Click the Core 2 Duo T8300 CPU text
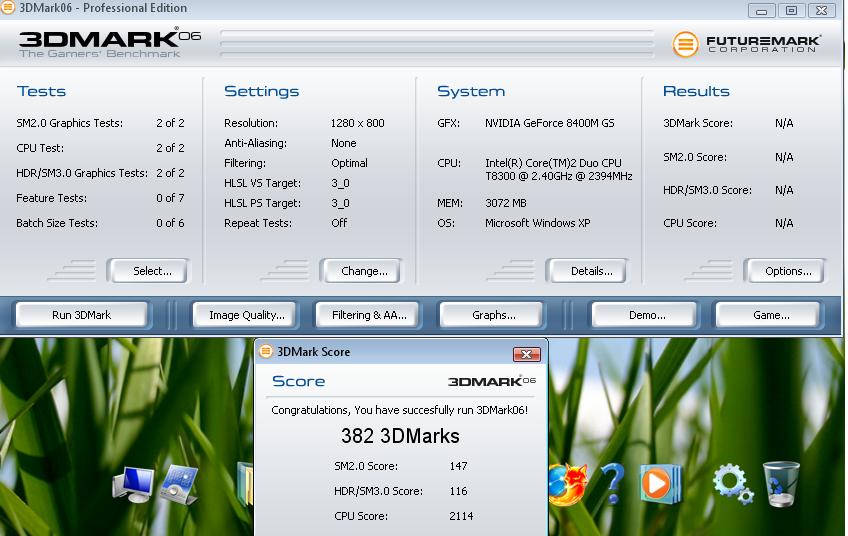This screenshot has width=848, height=536. point(559,169)
